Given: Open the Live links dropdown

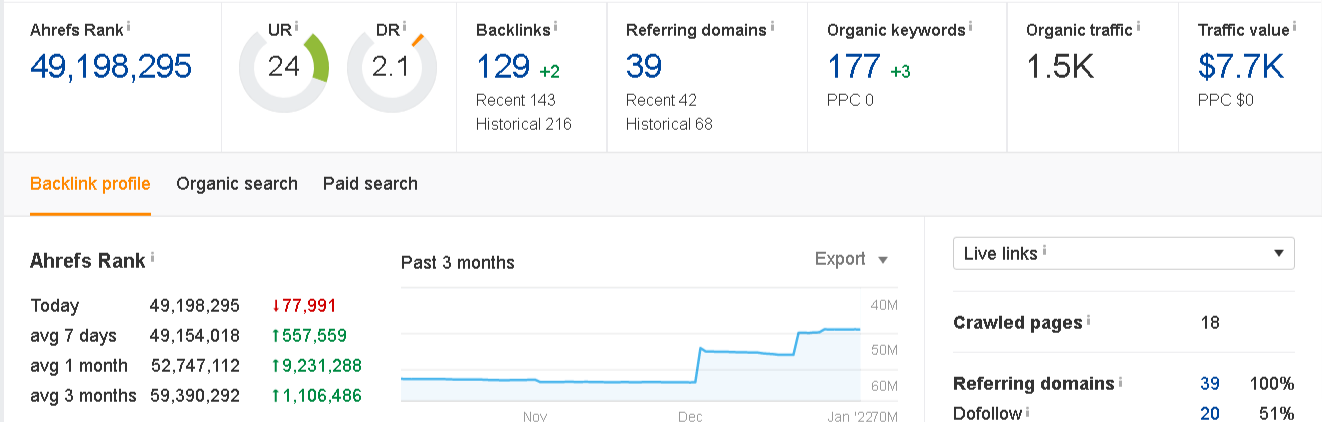Looking at the screenshot, I should [x=1124, y=254].
